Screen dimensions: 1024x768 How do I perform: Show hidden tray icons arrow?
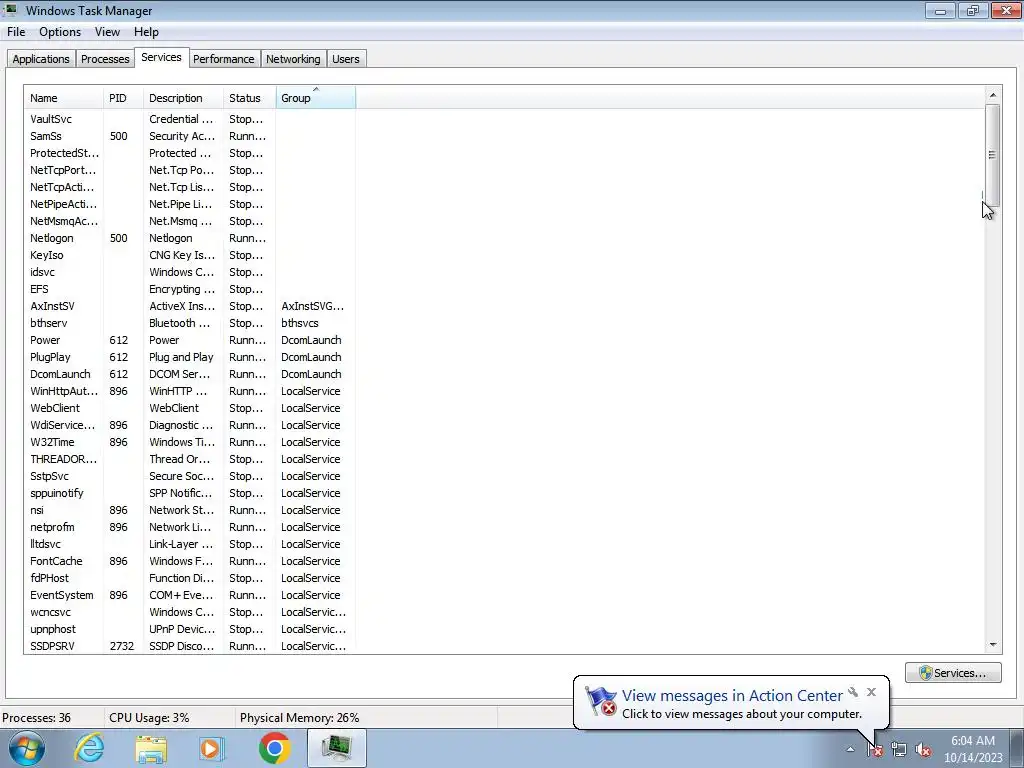click(850, 750)
